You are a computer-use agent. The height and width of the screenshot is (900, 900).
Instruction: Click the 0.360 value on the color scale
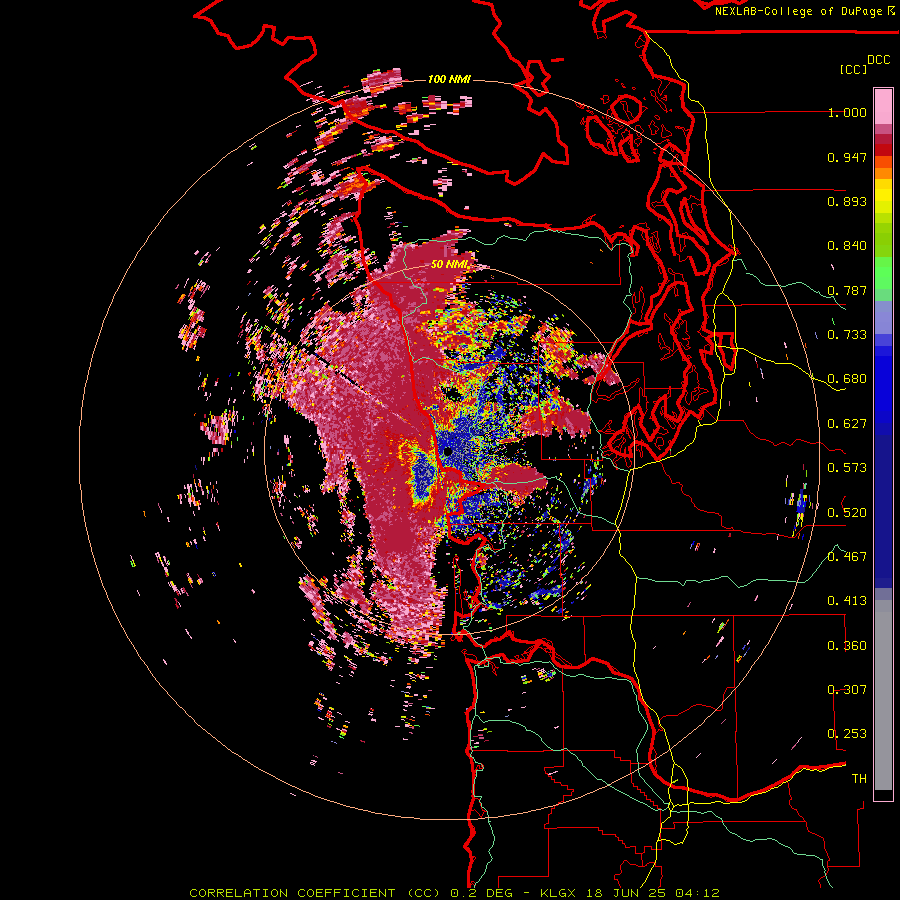[847, 646]
